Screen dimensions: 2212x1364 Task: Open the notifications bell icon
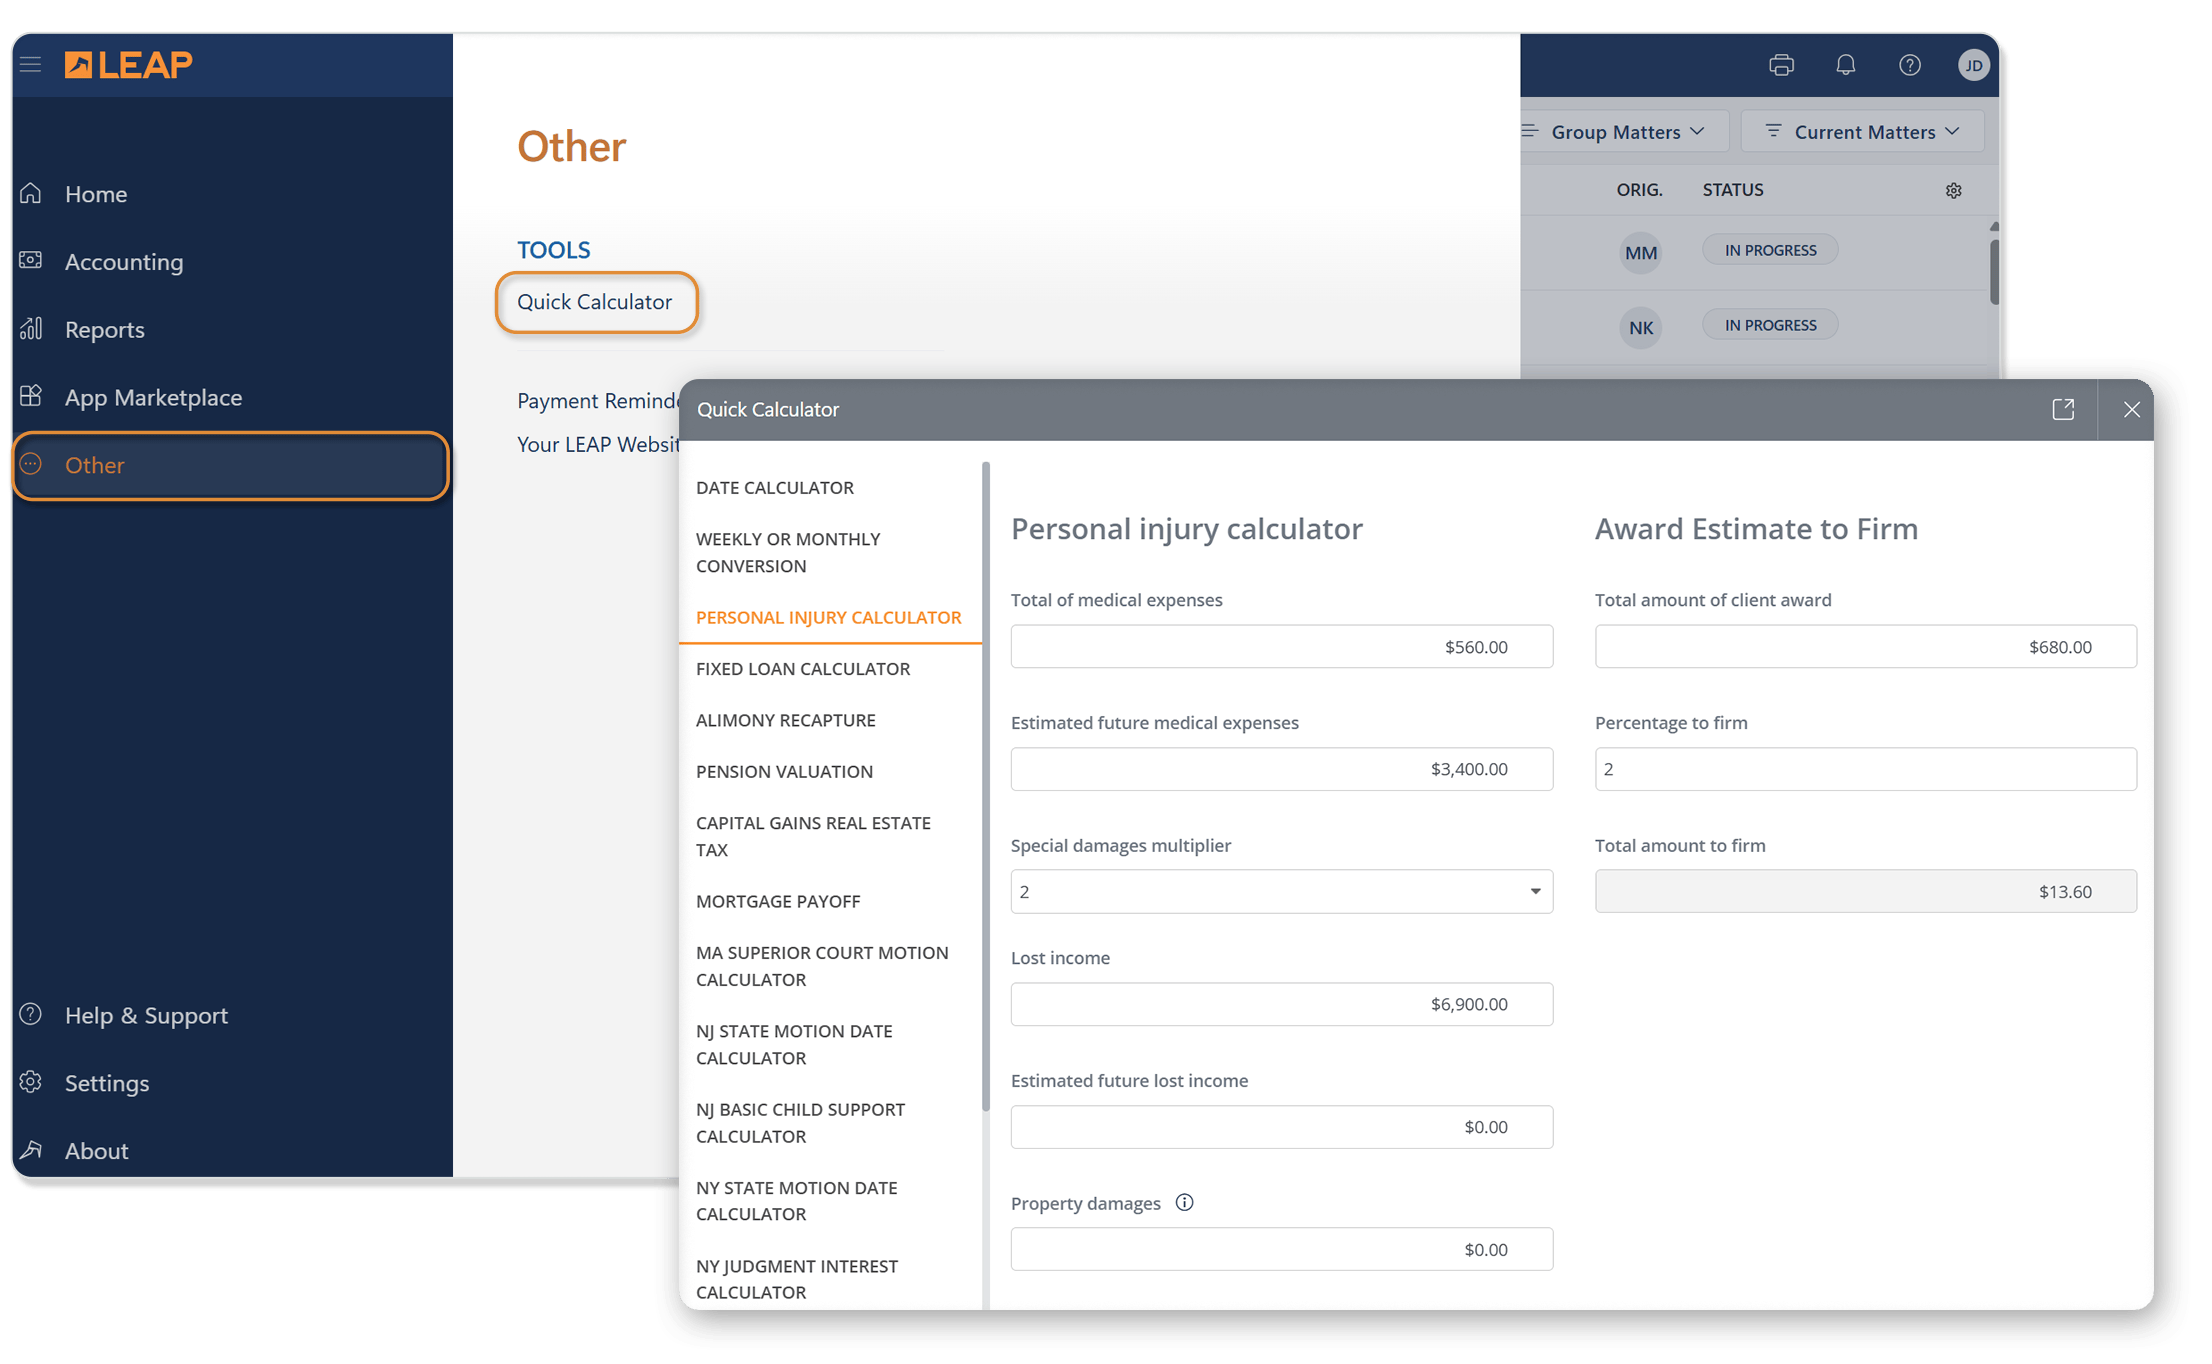[x=1845, y=65]
